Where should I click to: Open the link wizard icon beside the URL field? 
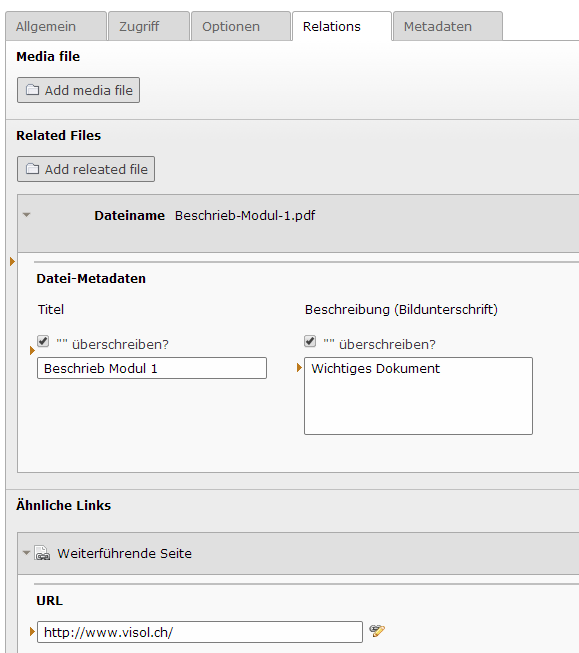point(377,631)
